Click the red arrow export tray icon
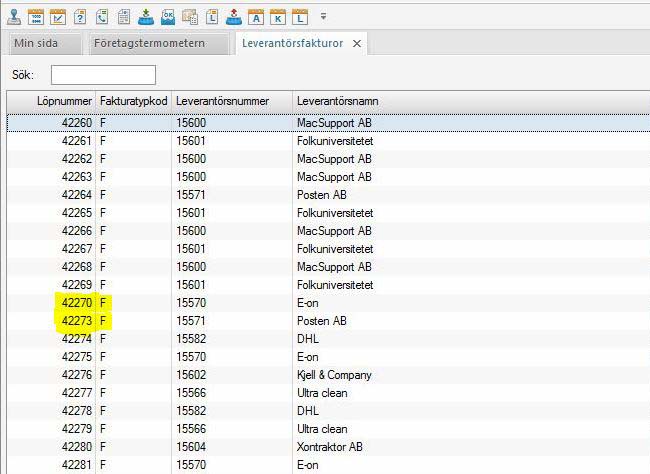The image size is (650, 474). 234,17
